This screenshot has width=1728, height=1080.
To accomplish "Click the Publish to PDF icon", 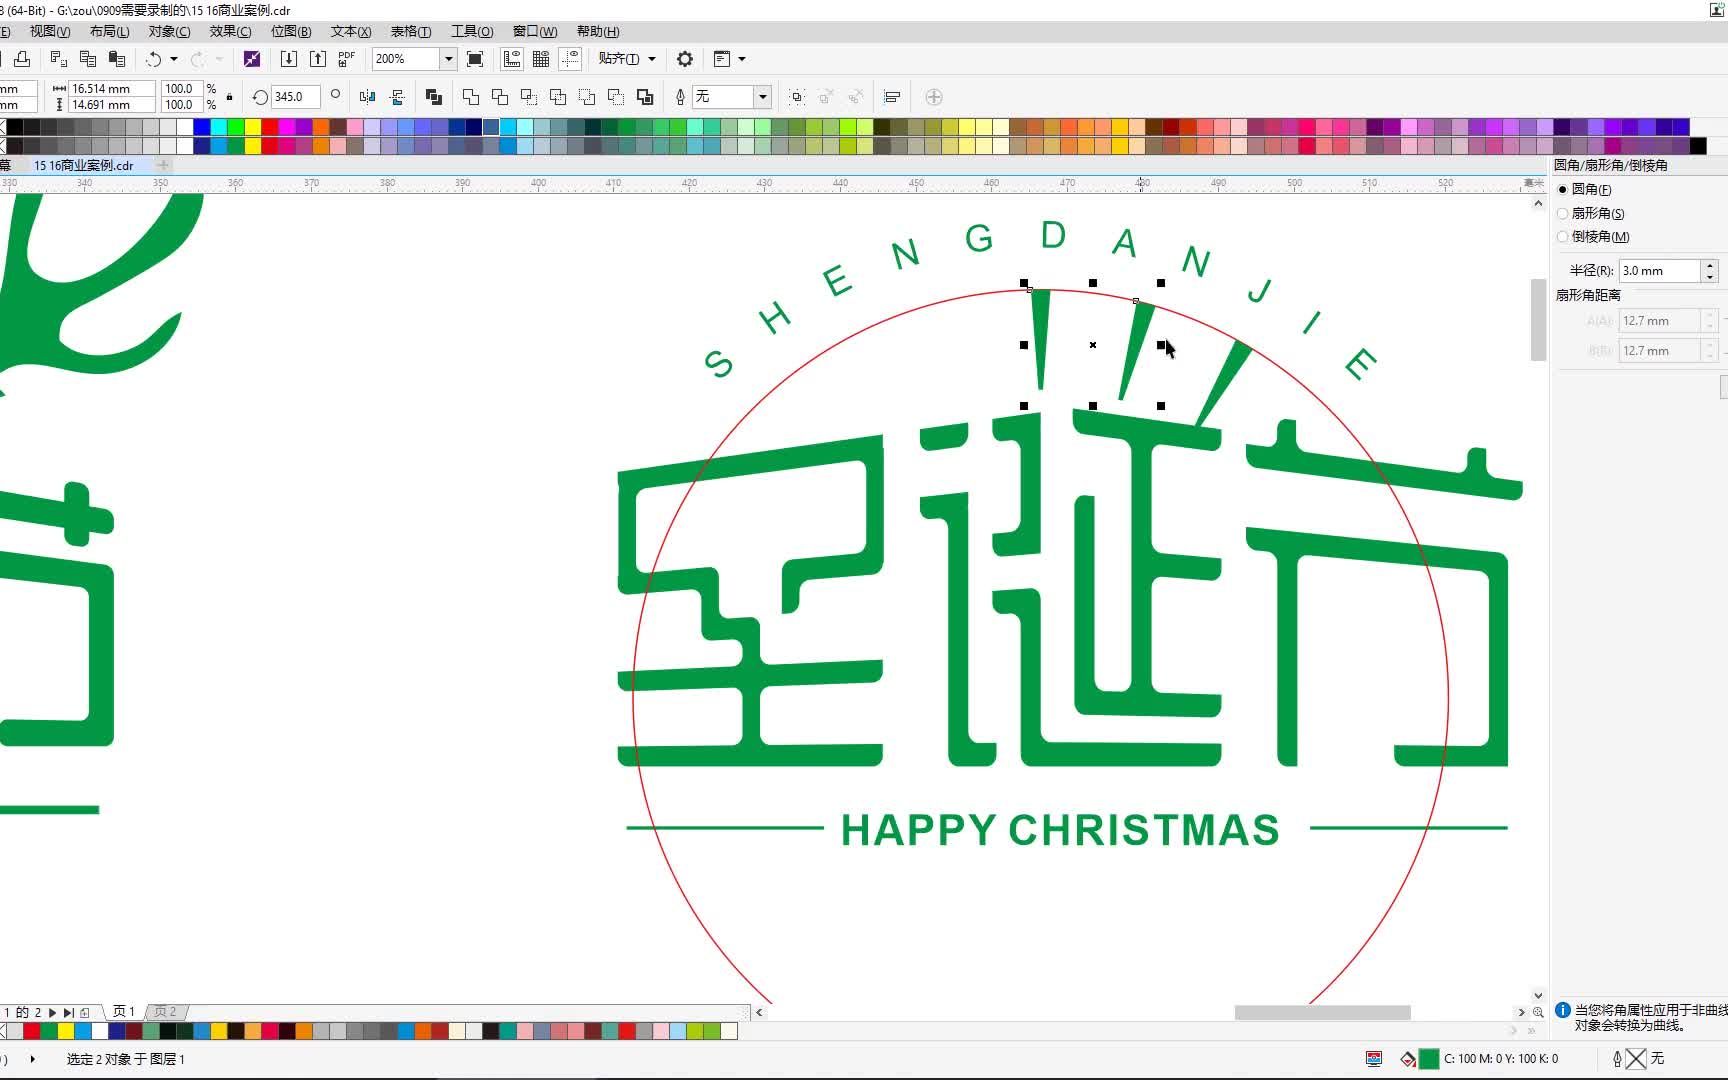I will [x=346, y=59].
